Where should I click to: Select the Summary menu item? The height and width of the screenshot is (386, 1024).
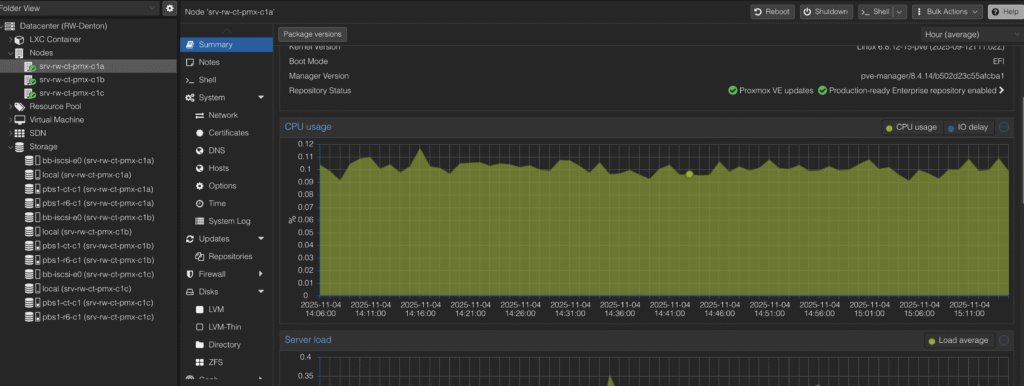tap(227, 45)
